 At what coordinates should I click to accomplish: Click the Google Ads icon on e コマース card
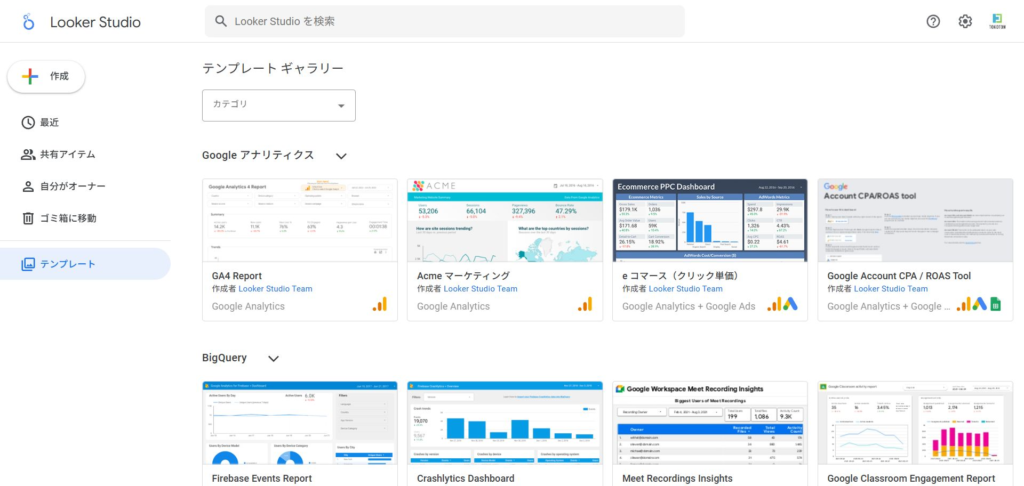coord(790,304)
